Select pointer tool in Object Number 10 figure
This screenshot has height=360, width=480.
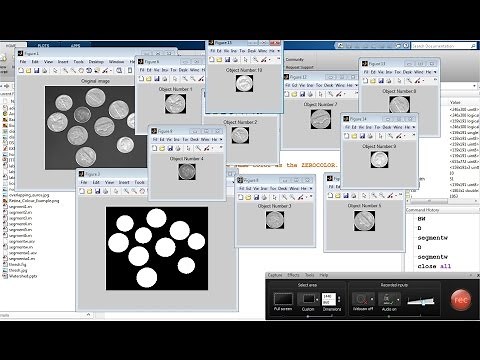click(246, 60)
